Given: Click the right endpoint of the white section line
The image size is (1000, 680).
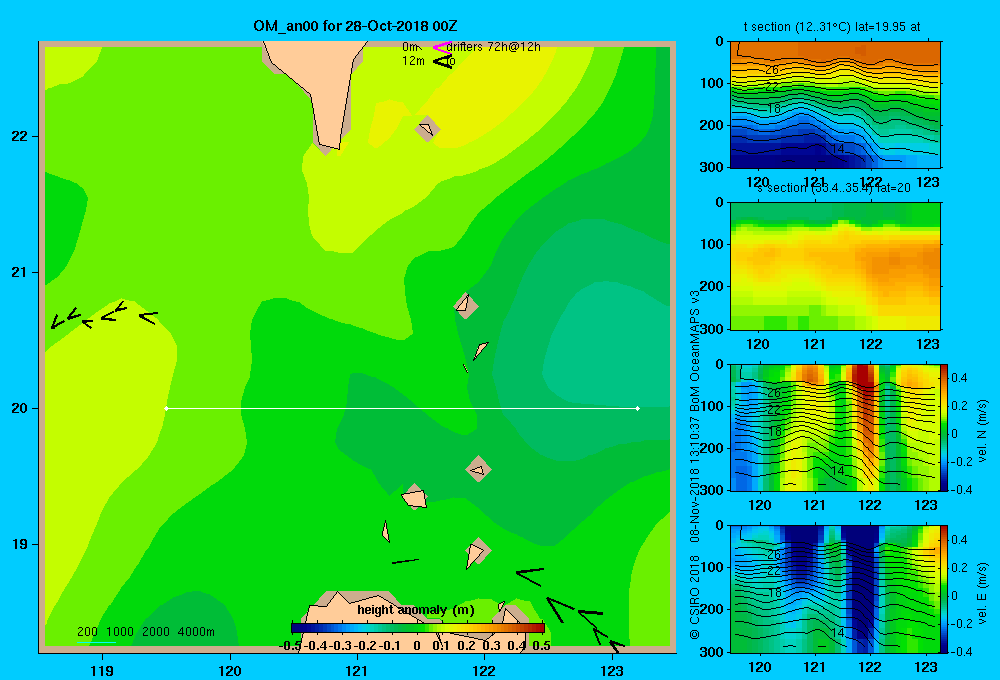Looking at the screenshot, I should click(638, 408).
